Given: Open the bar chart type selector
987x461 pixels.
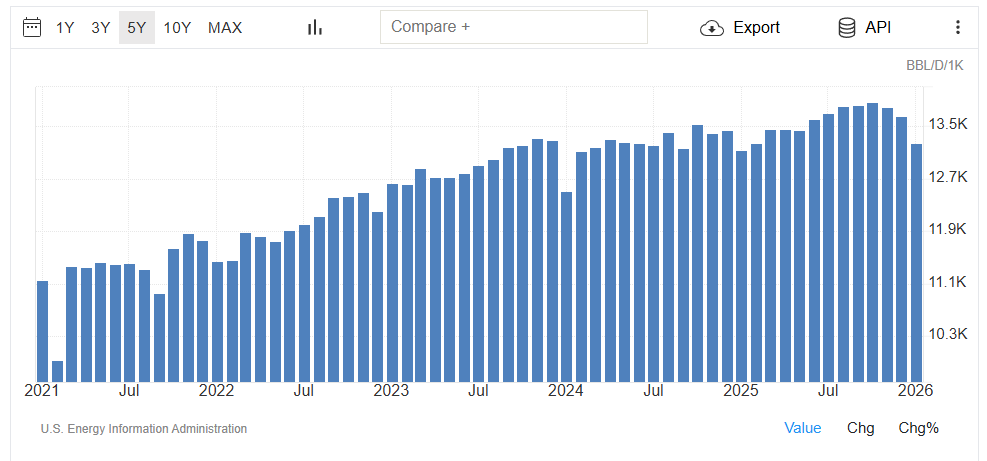Looking at the screenshot, I should click(315, 28).
